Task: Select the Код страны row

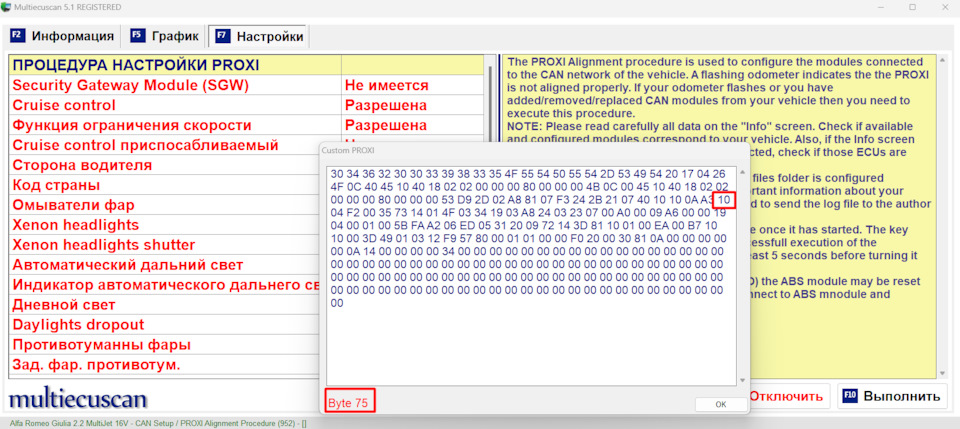Action: click(165, 185)
